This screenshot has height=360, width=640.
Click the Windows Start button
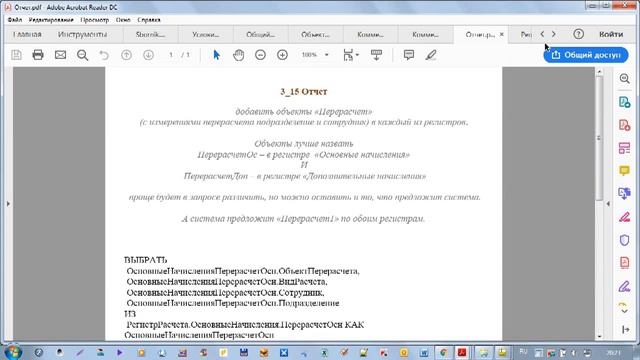click(x=13, y=352)
